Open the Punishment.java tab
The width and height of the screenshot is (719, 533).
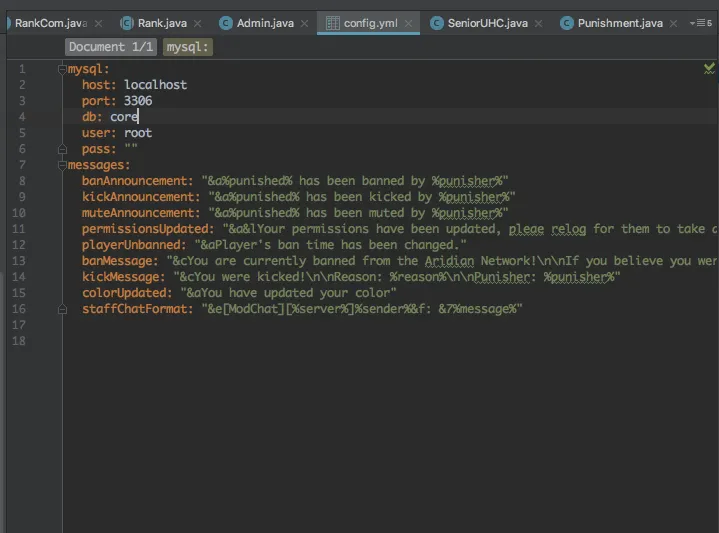pyautogui.click(x=619, y=23)
